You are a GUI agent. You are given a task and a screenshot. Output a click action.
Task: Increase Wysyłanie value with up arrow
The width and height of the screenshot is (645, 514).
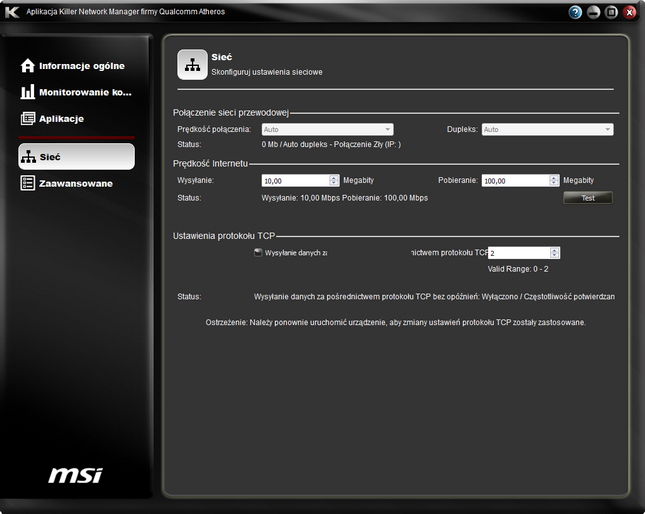(334, 178)
